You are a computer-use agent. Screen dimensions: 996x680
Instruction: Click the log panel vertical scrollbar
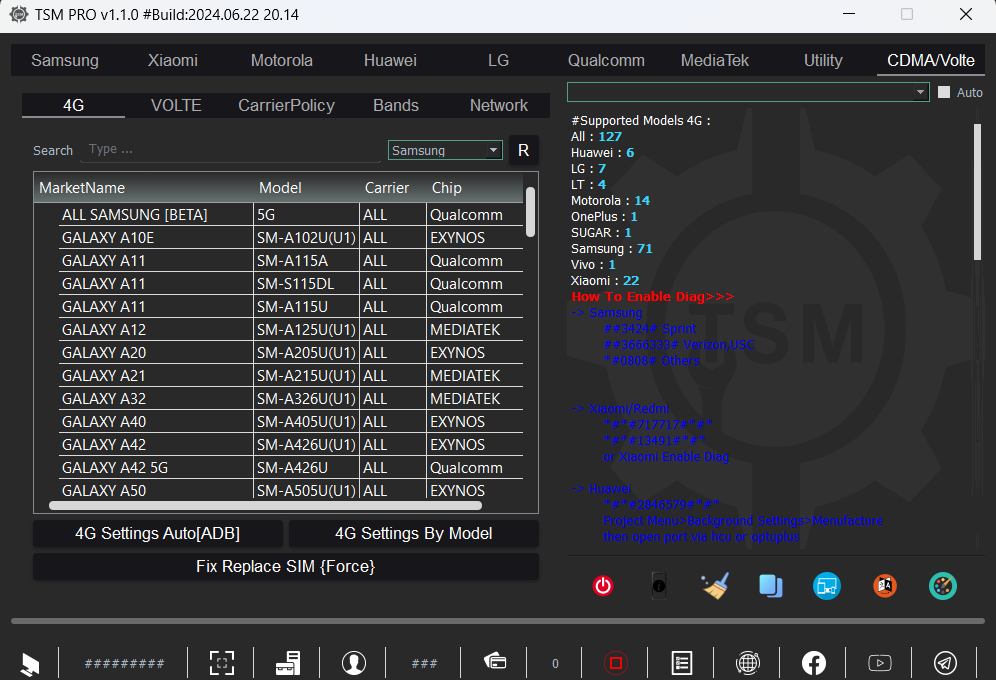coord(978,191)
